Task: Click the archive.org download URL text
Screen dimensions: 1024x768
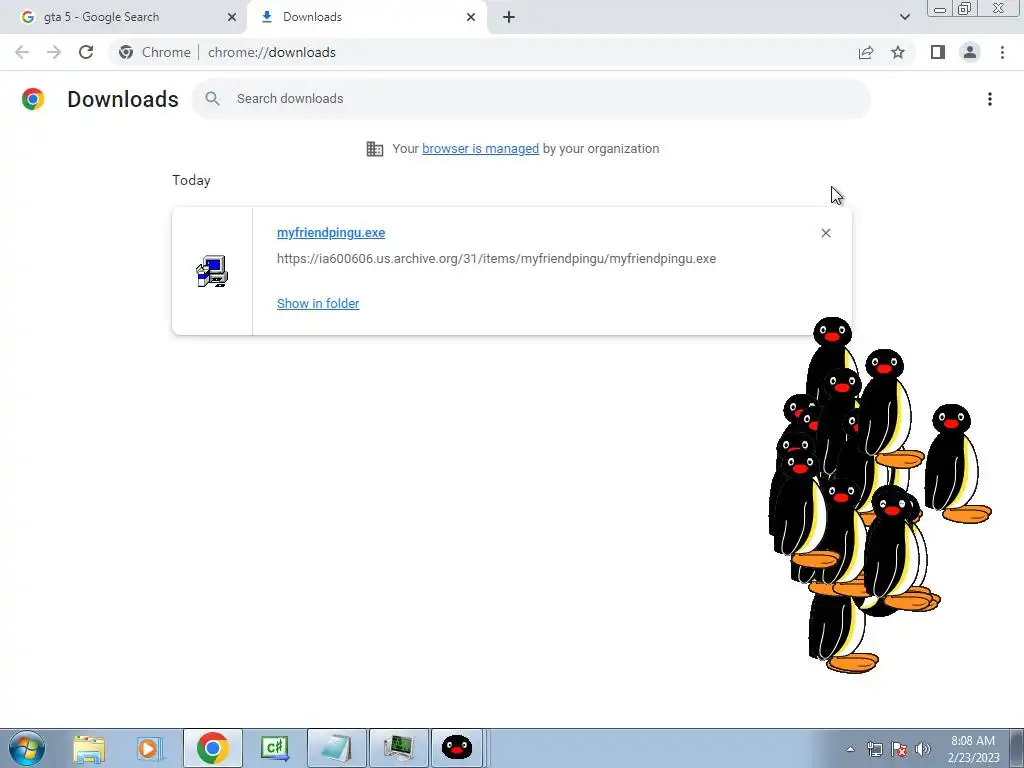Action: pos(496,259)
